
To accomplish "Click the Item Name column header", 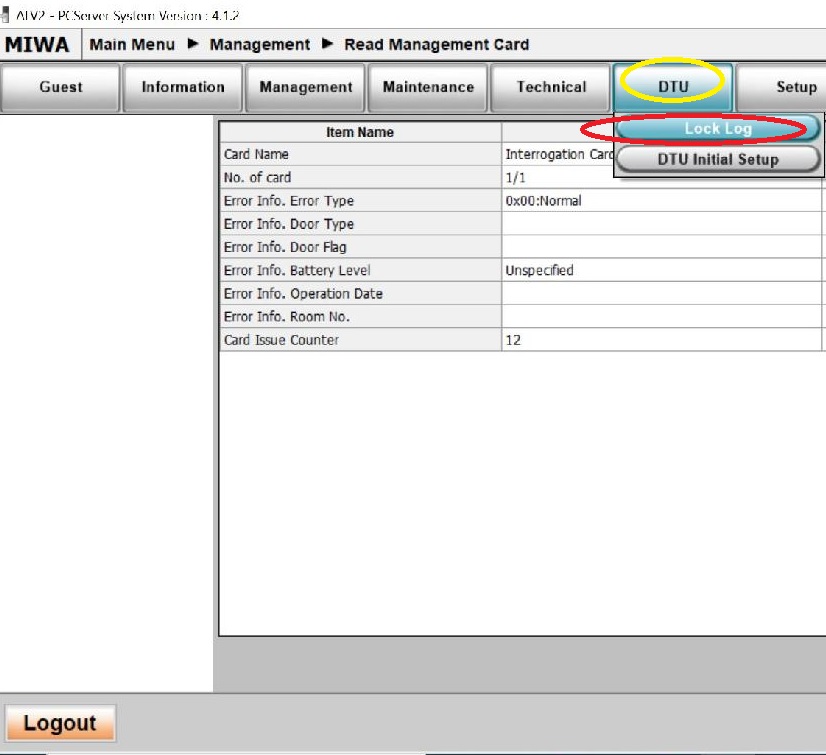I will [360, 132].
